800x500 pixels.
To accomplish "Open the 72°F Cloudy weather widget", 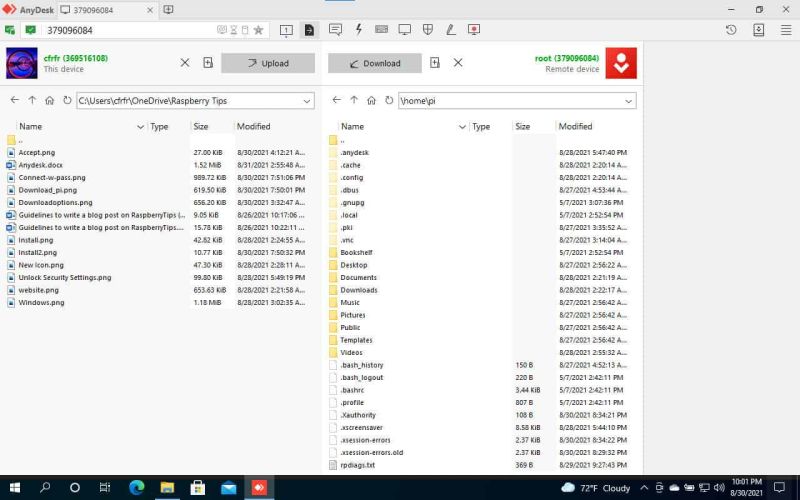I will [x=595, y=488].
